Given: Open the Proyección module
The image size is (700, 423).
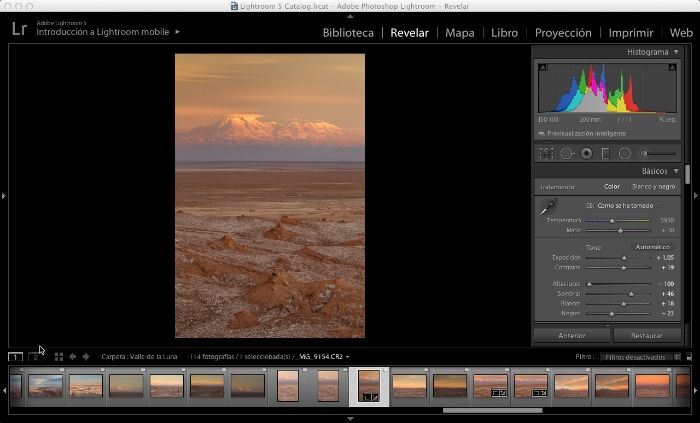Looking at the screenshot, I should coord(563,33).
